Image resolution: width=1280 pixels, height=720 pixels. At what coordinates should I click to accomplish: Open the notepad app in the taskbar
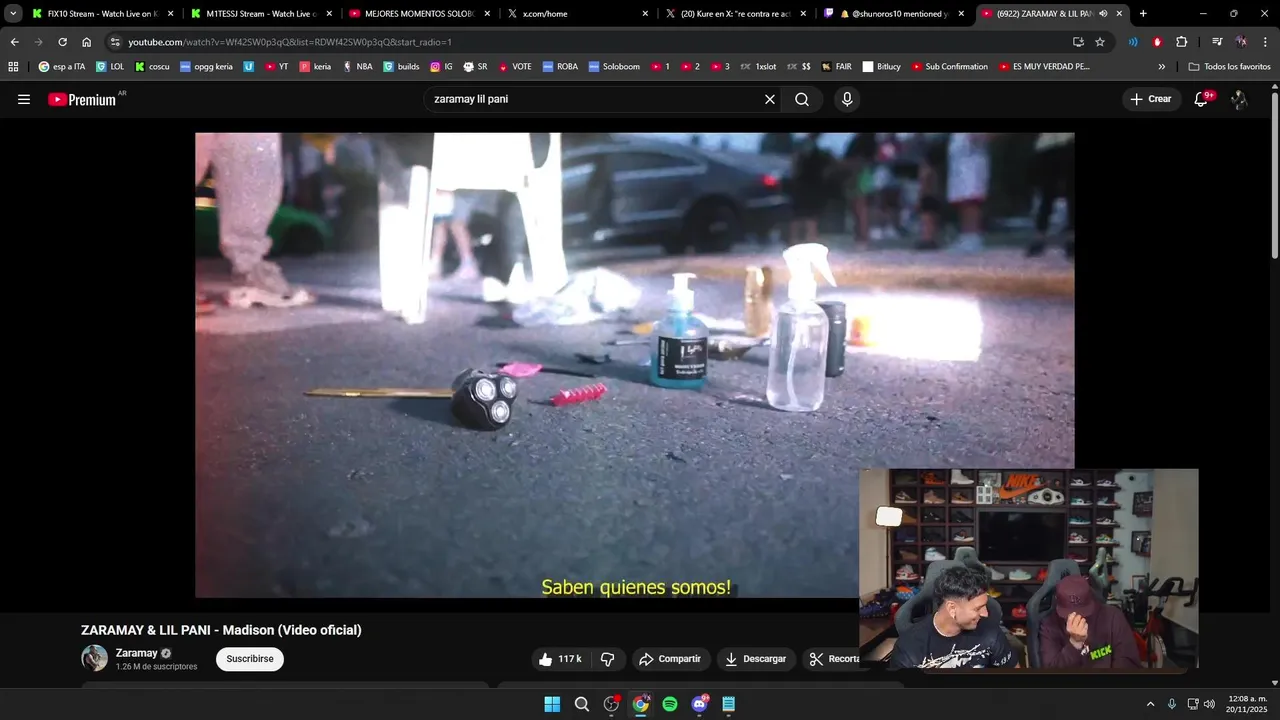(729, 704)
